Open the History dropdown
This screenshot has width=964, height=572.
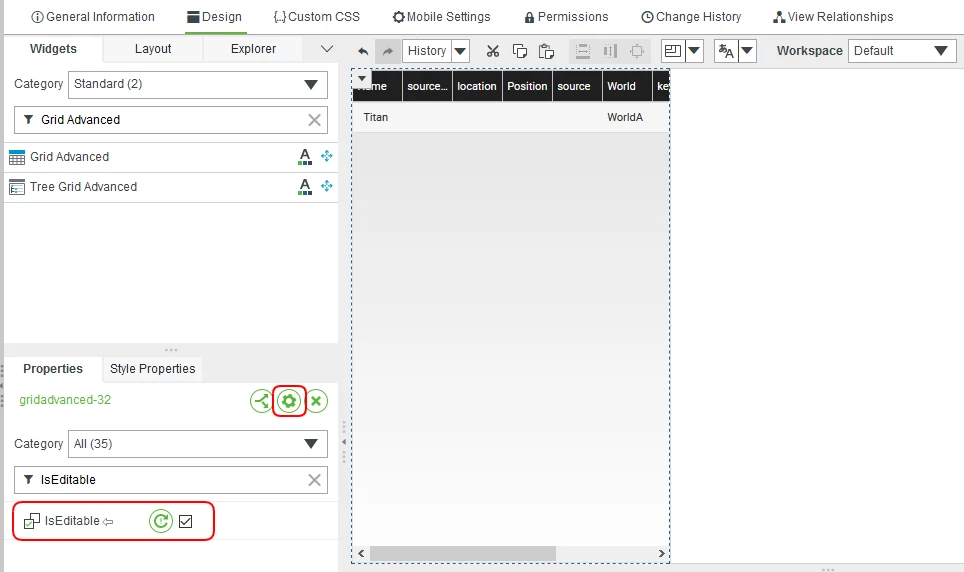(460, 51)
